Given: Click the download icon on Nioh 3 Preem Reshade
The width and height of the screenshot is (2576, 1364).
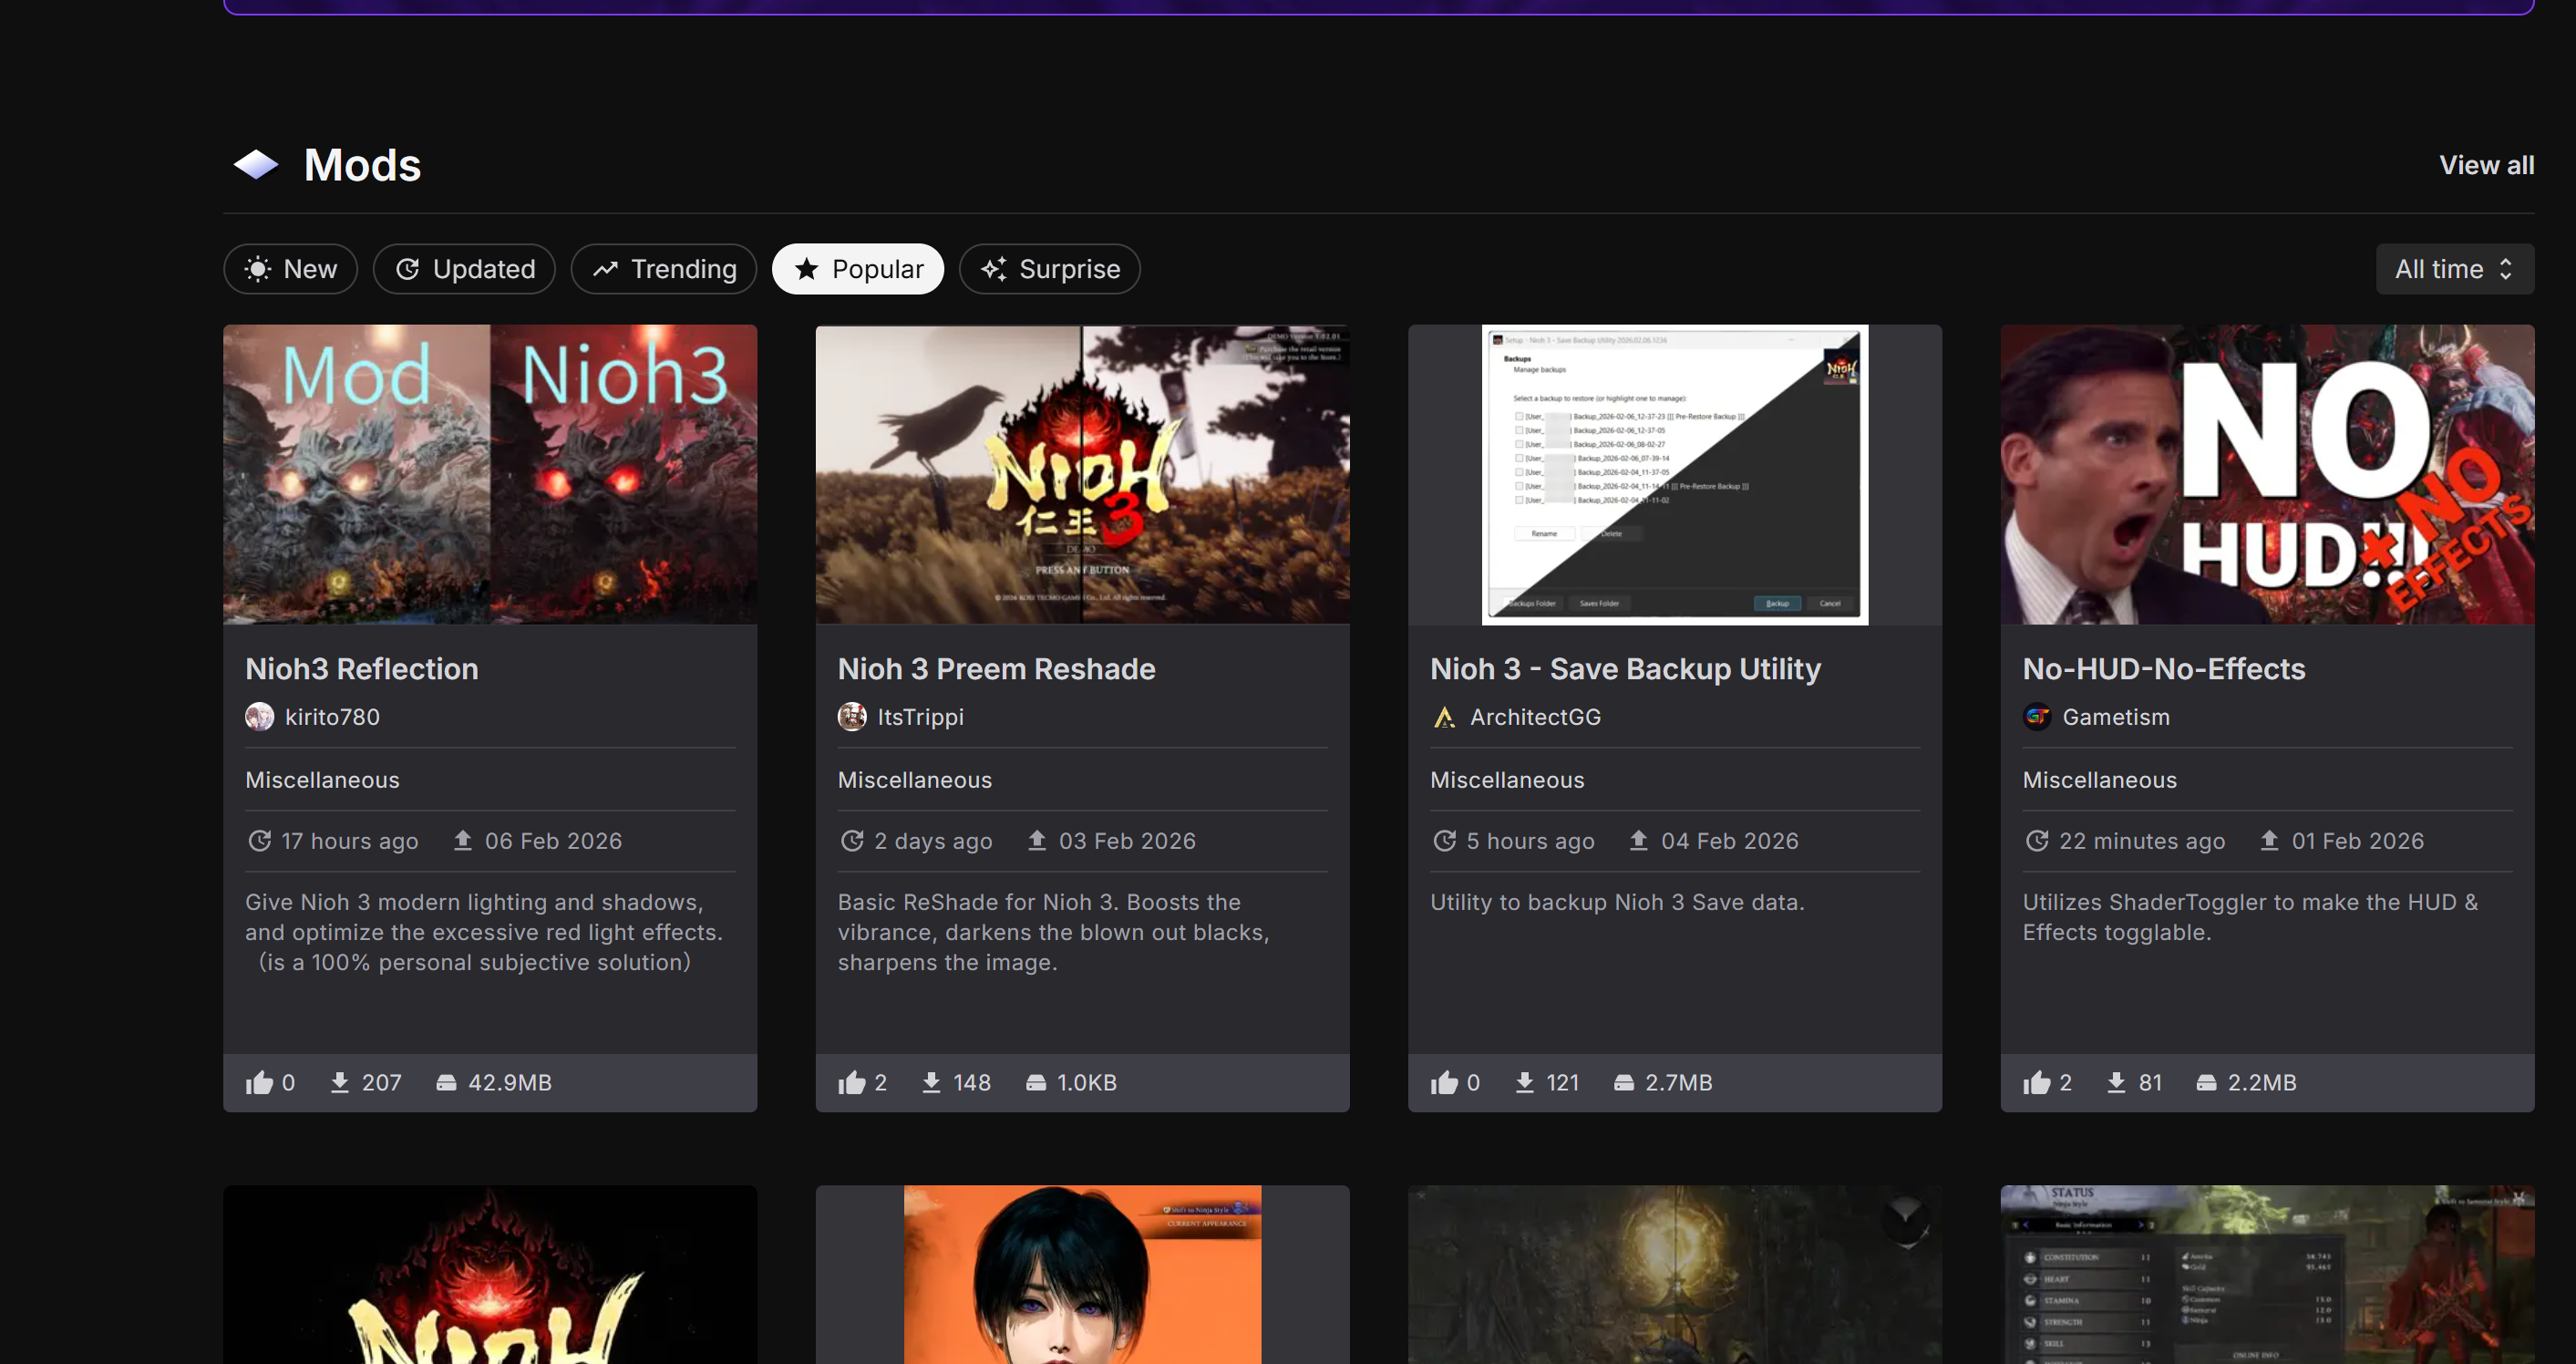Looking at the screenshot, I should (931, 1083).
